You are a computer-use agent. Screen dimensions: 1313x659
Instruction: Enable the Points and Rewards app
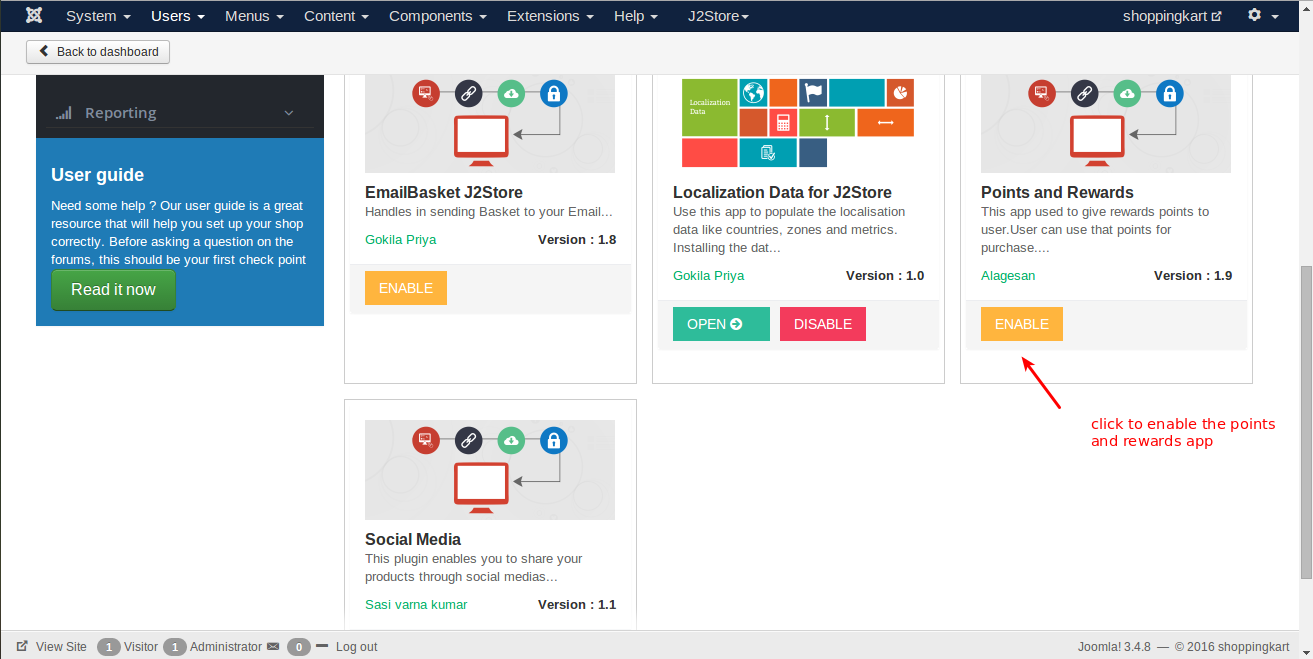[x=1021, y=324]
